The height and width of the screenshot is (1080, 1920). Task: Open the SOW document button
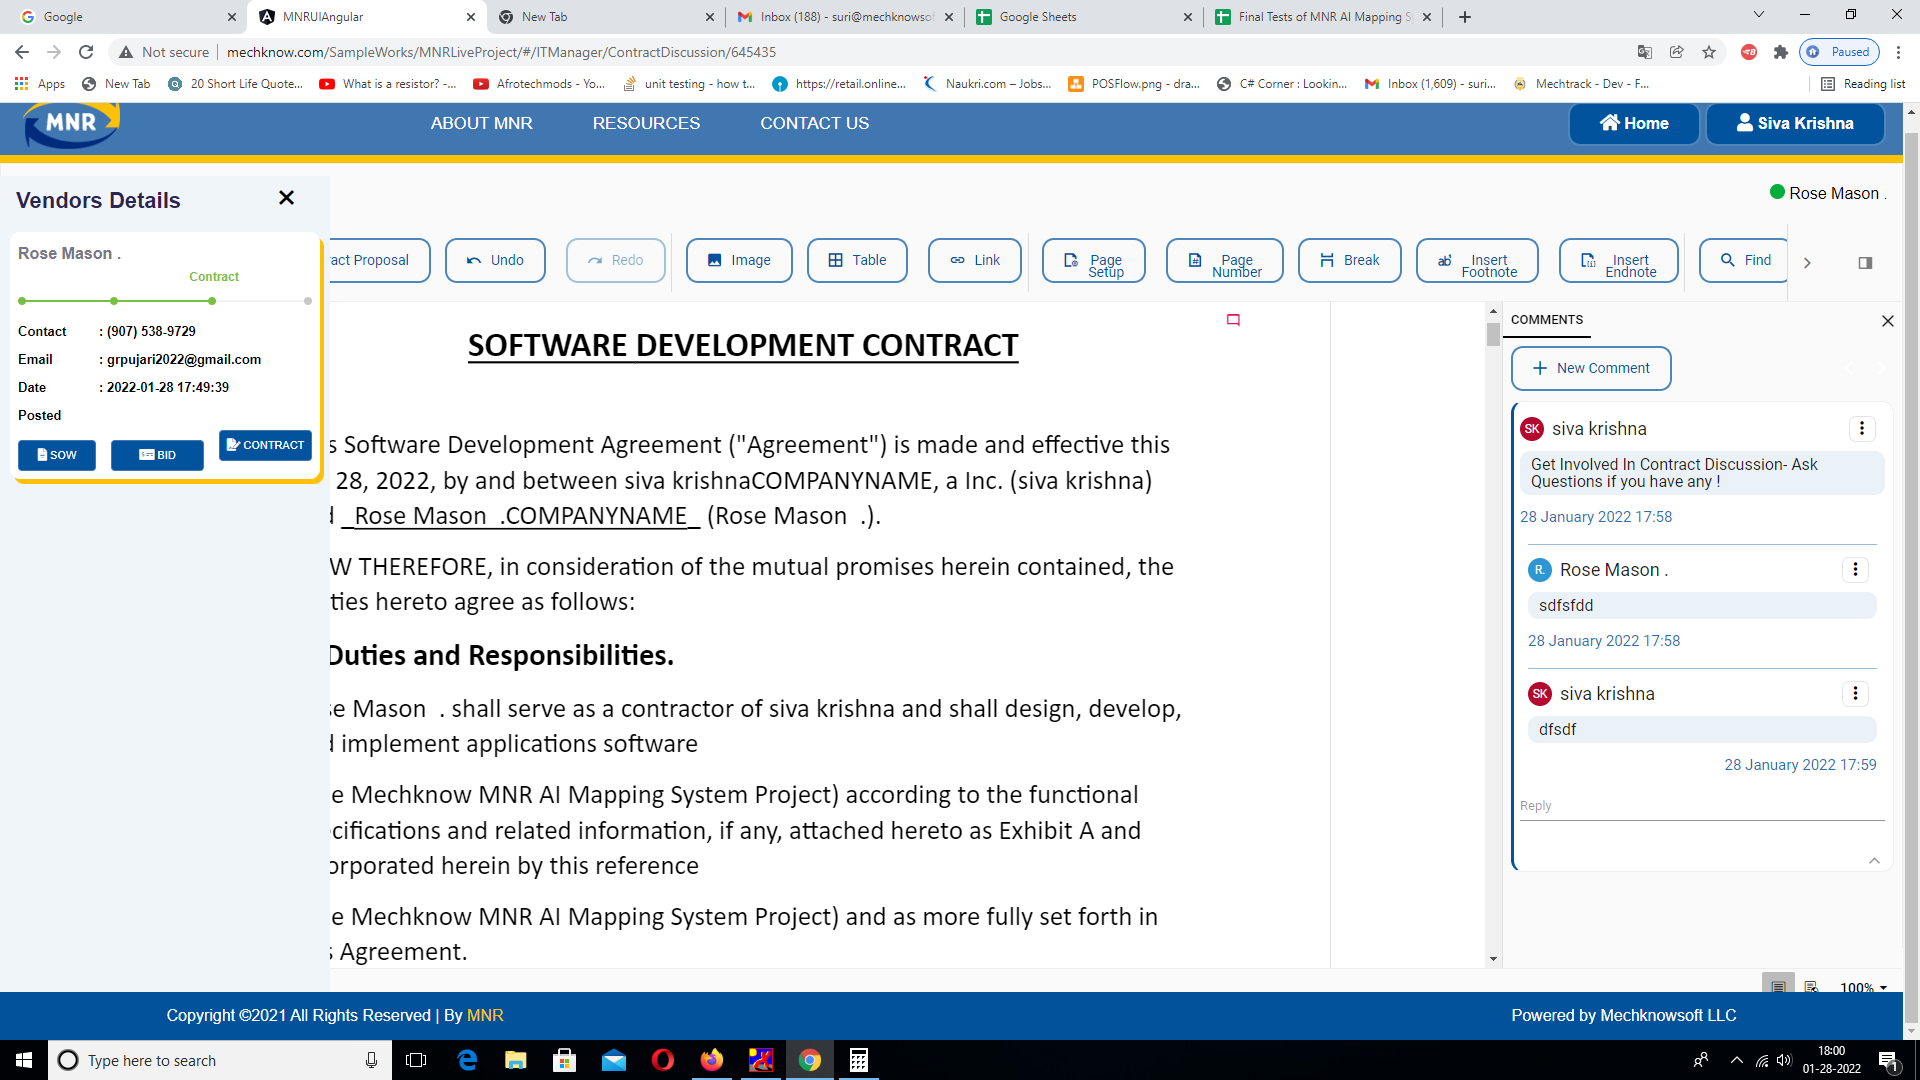[57, 455]
